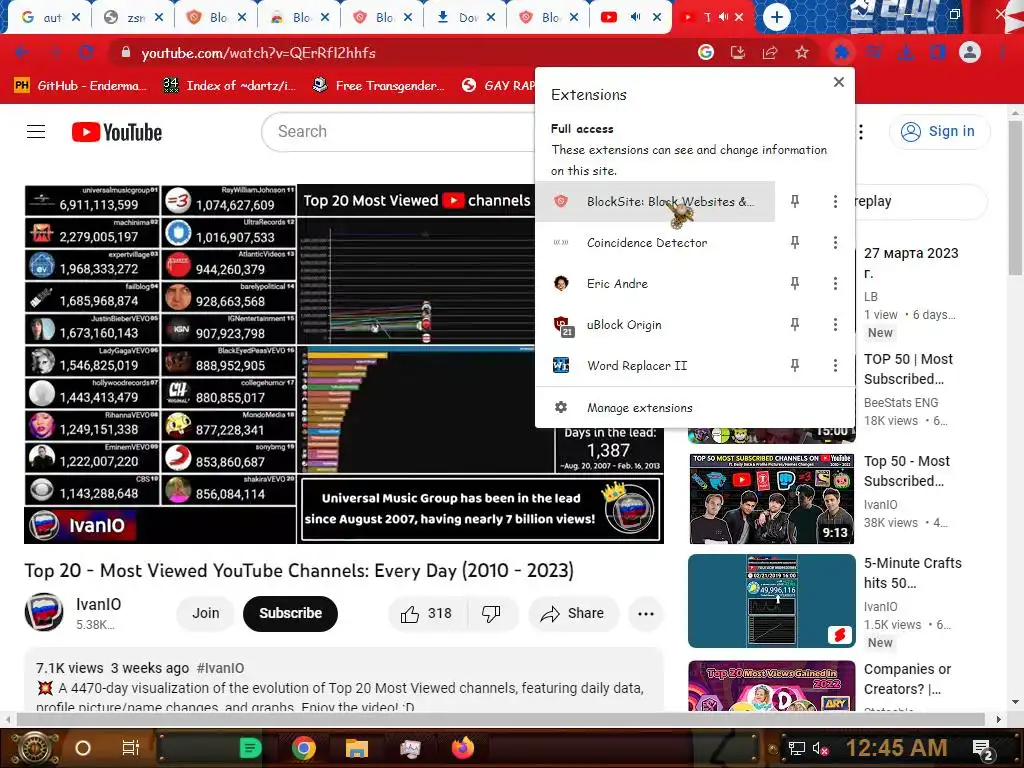Open the Chrome profile avatar

[x=970, y=52]
